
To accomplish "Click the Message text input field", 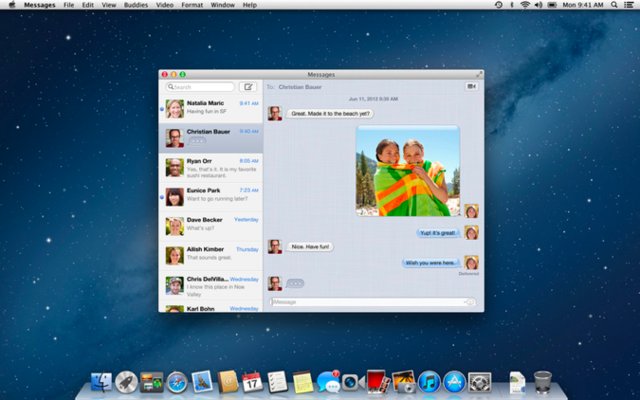I will click(x=372, y=302).
